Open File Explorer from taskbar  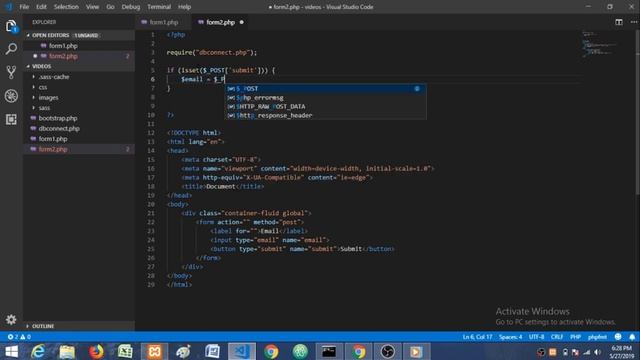click(67, 351)
